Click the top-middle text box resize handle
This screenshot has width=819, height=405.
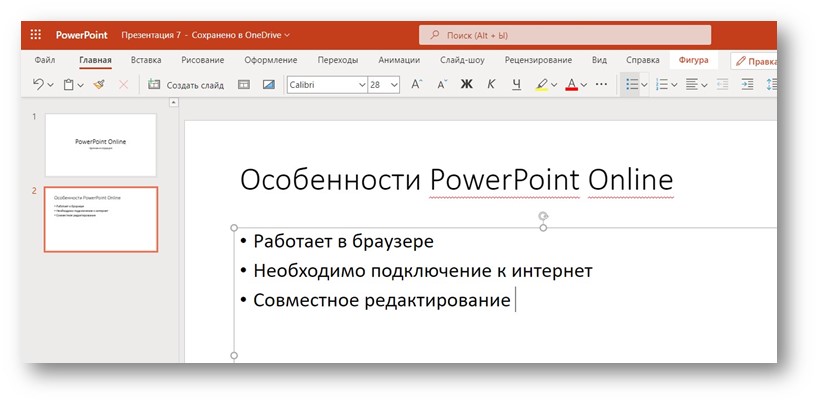543,228
